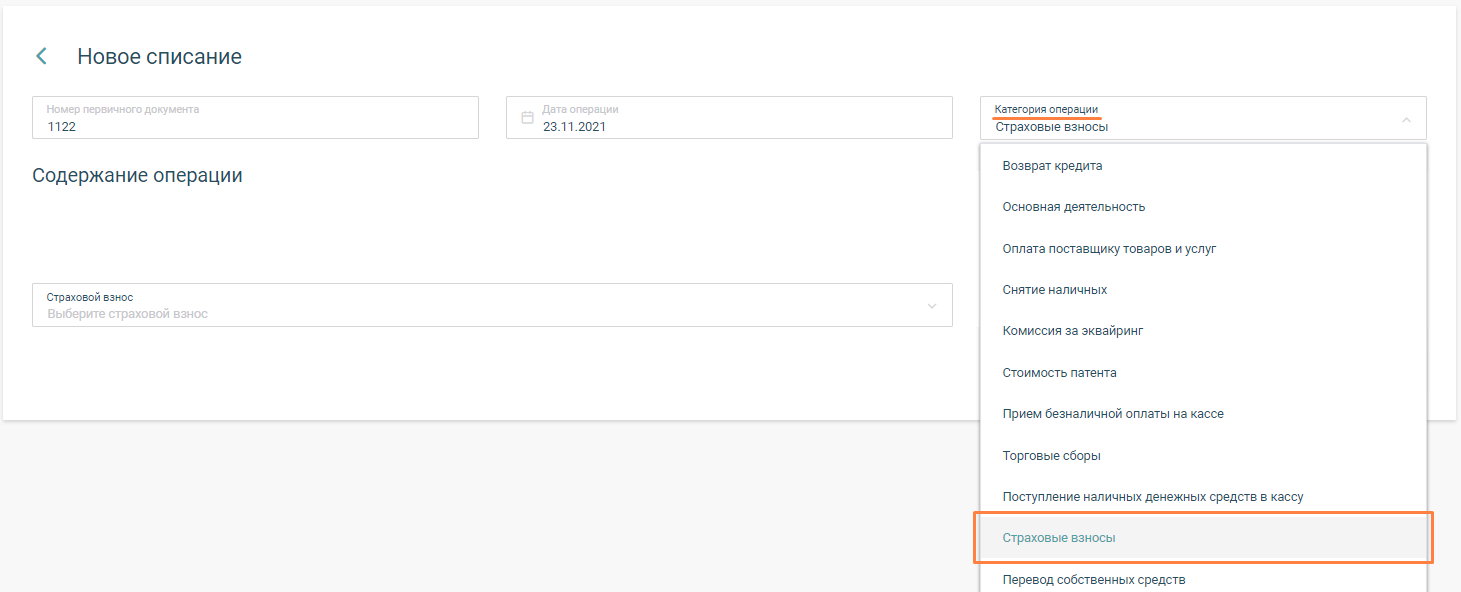The width and height of the screenshot is (1461, 592).
Task: Expand the Страховой взнос dropdown chevron
Action: click(932, 306)
